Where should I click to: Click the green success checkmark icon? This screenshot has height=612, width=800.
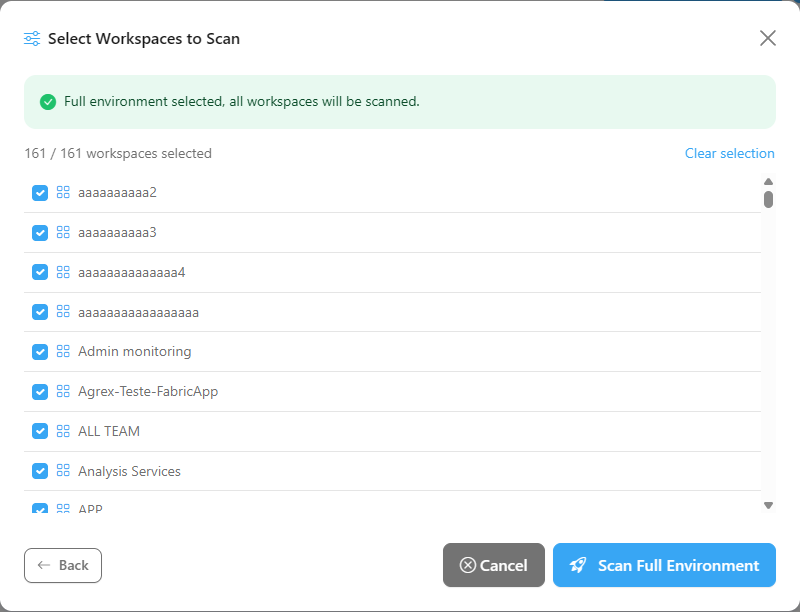48,102
